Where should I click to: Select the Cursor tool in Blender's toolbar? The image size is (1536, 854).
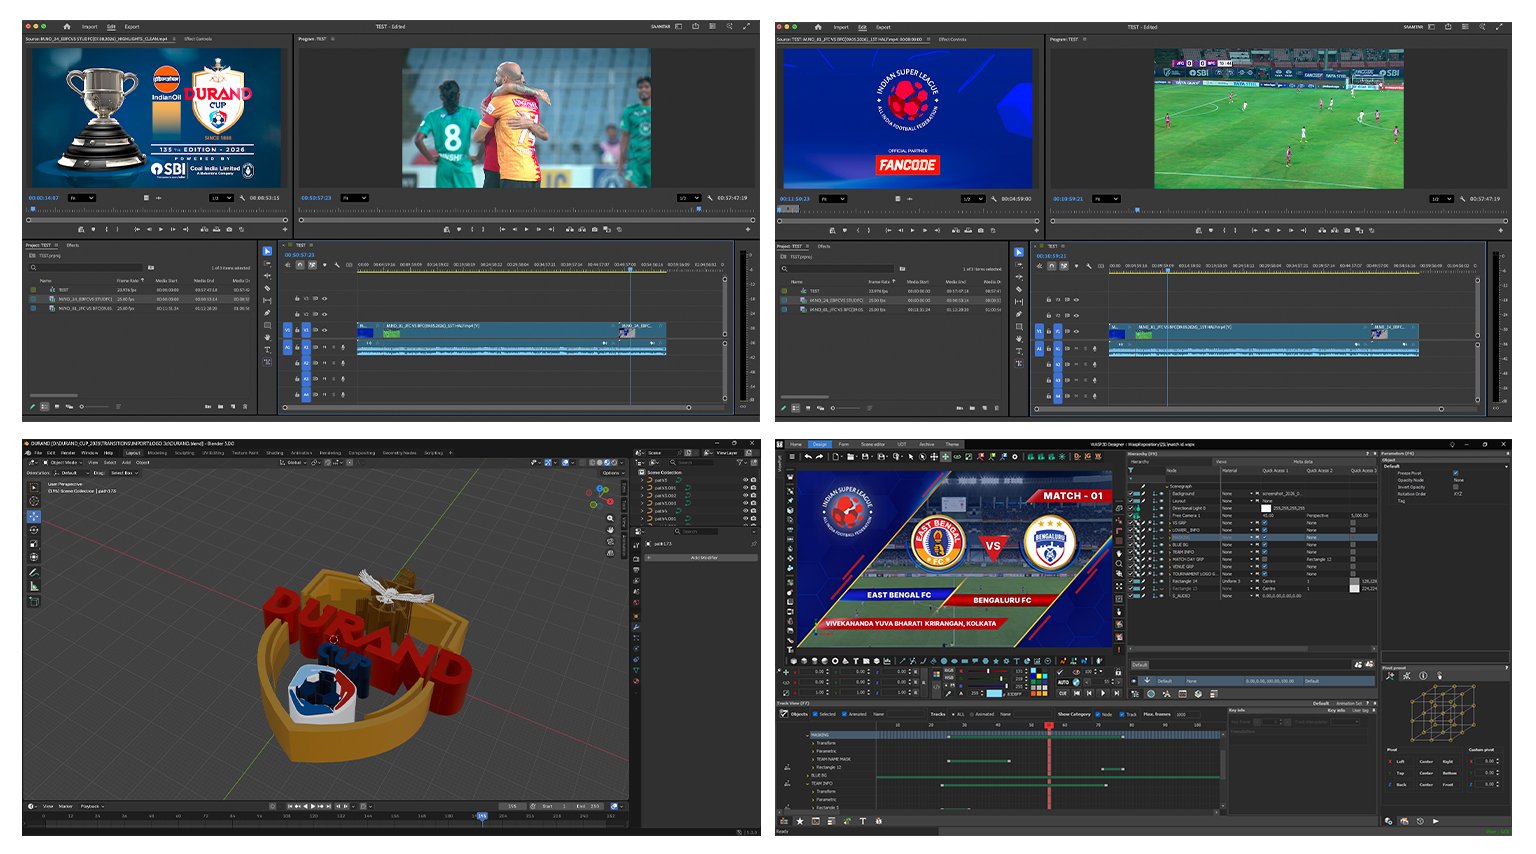(x=34, y=501)
